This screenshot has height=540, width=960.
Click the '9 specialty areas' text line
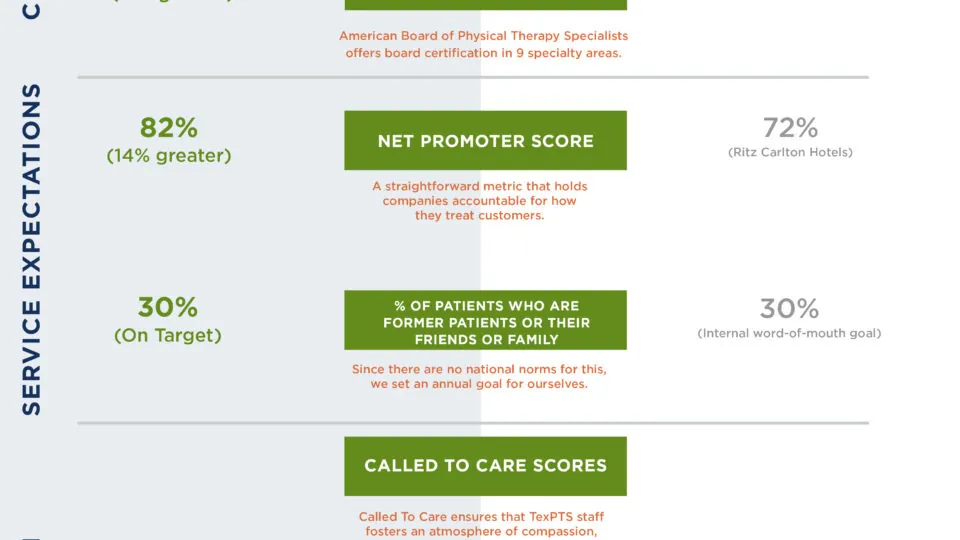pyautogui.click(x=483, y=53)
